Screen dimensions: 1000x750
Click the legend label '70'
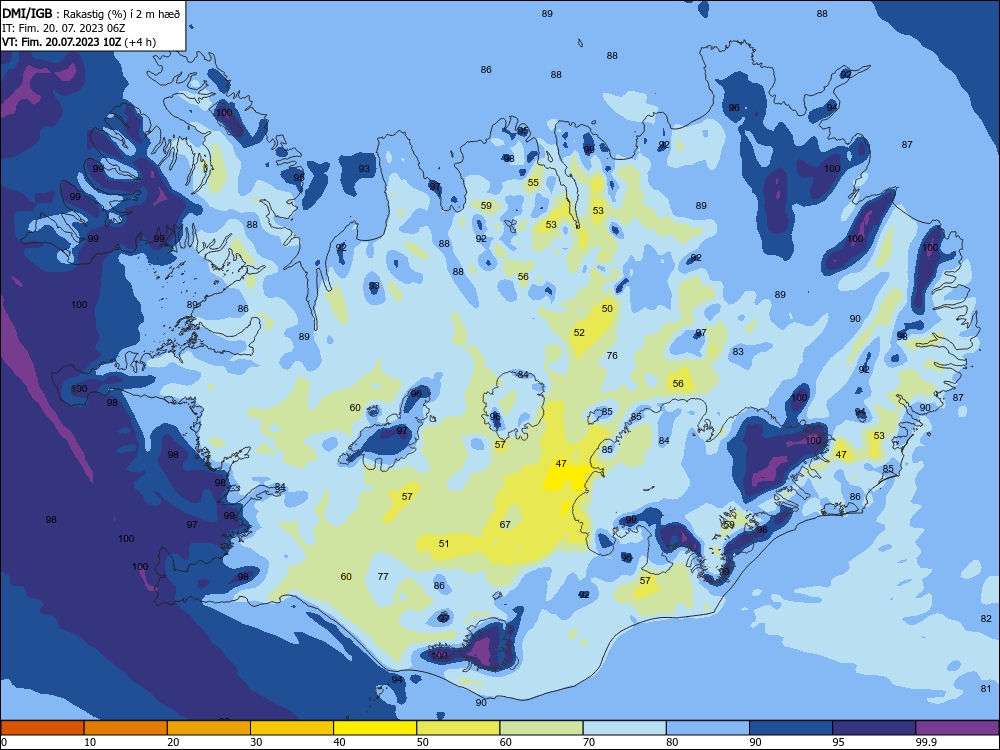(x=589, y=742)
